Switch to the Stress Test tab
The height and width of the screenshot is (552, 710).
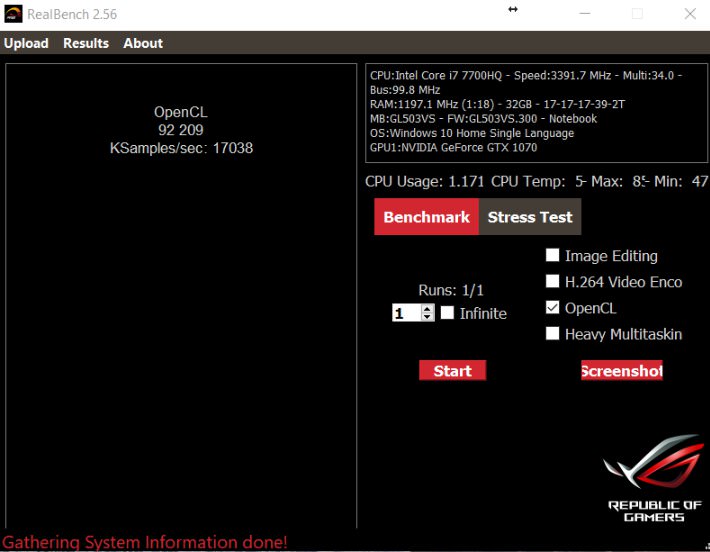point(530,217)
